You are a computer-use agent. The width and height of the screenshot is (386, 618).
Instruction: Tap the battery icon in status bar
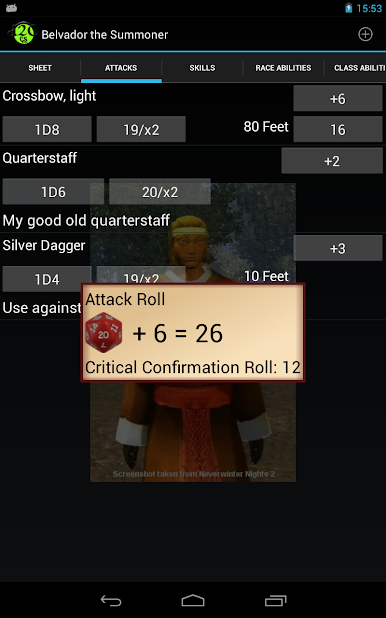[x=349, y=8]
